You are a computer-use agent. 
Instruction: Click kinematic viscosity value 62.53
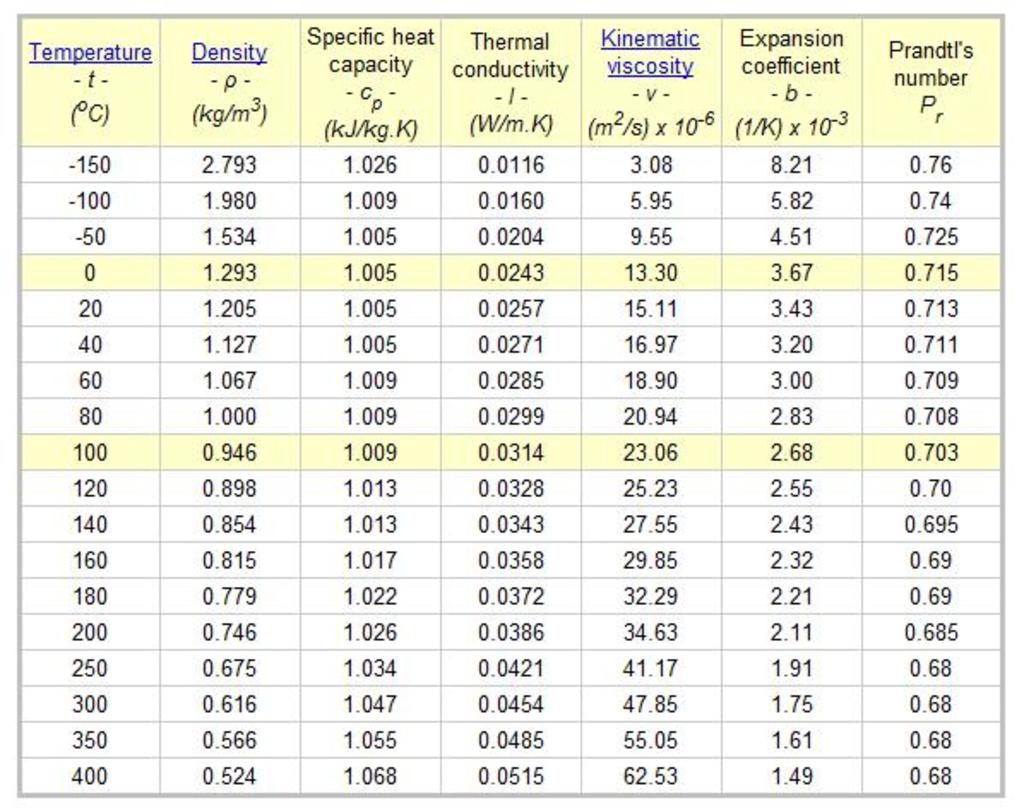click(x=650, y=776)
